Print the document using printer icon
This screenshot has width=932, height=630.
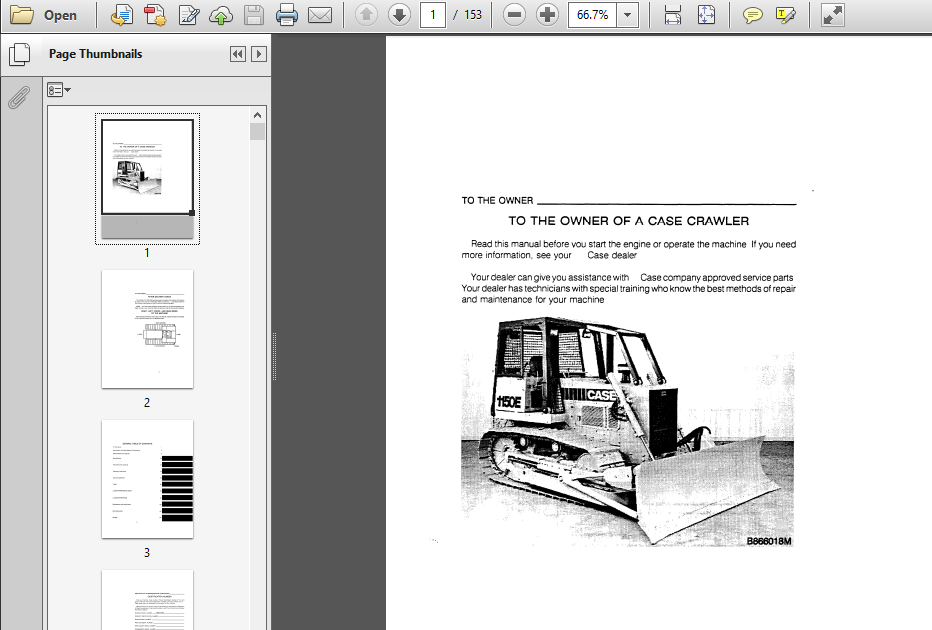point(286,15)
